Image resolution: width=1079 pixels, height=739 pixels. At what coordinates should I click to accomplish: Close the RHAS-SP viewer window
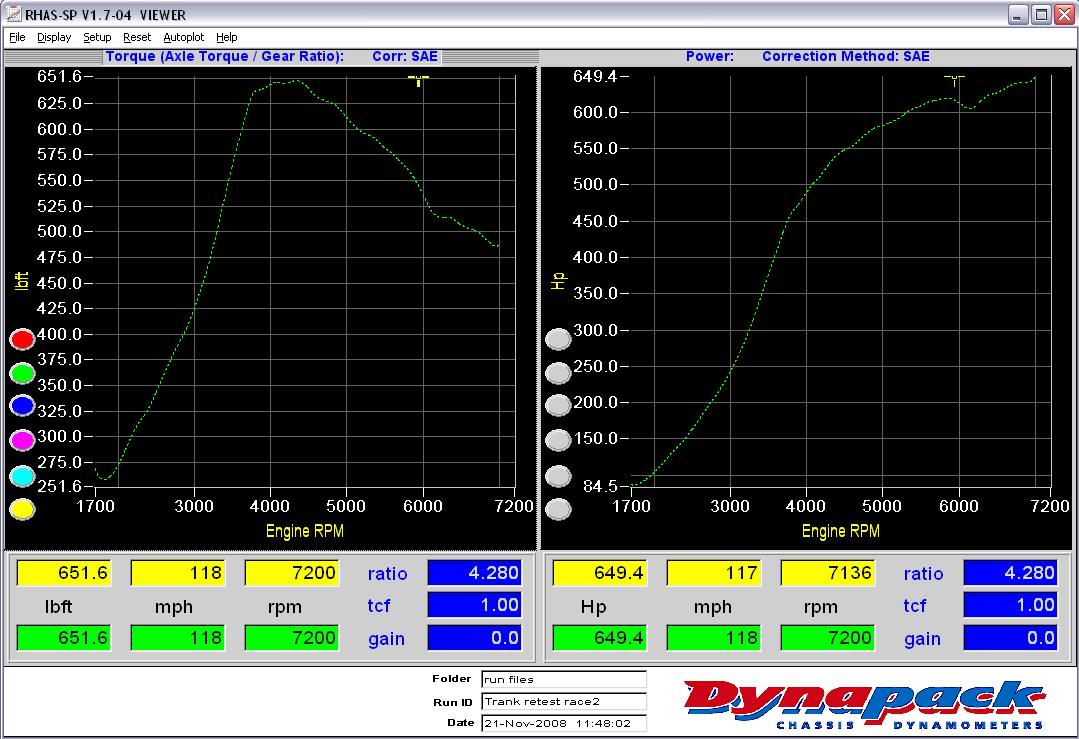1065,14
